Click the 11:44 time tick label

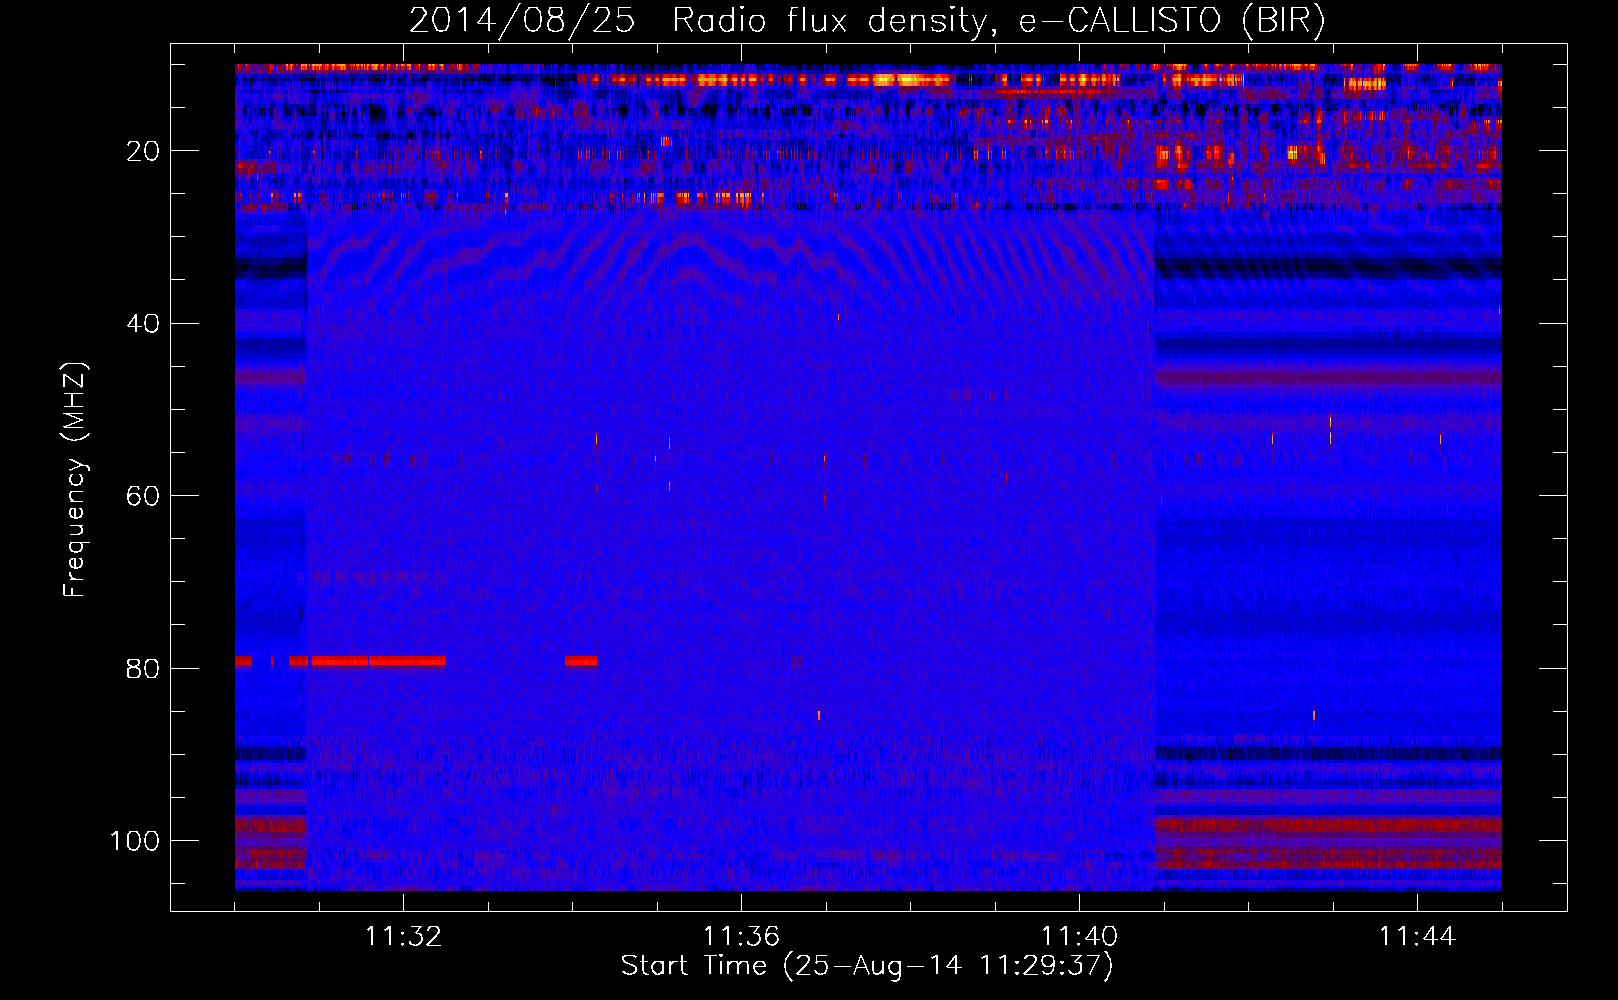tap(1417, 936)
